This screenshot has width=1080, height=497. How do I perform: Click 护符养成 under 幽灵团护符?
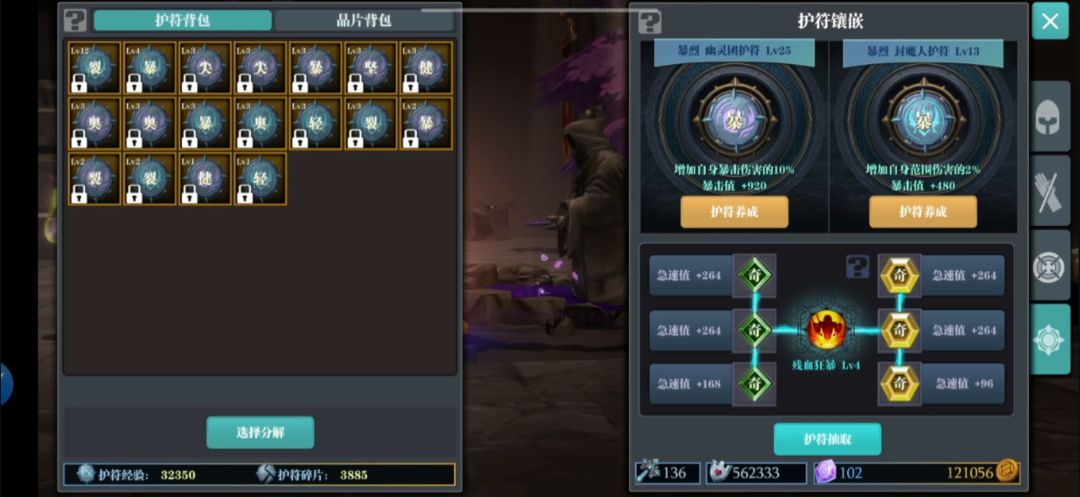pyautogui.click(x=734, y=211)
